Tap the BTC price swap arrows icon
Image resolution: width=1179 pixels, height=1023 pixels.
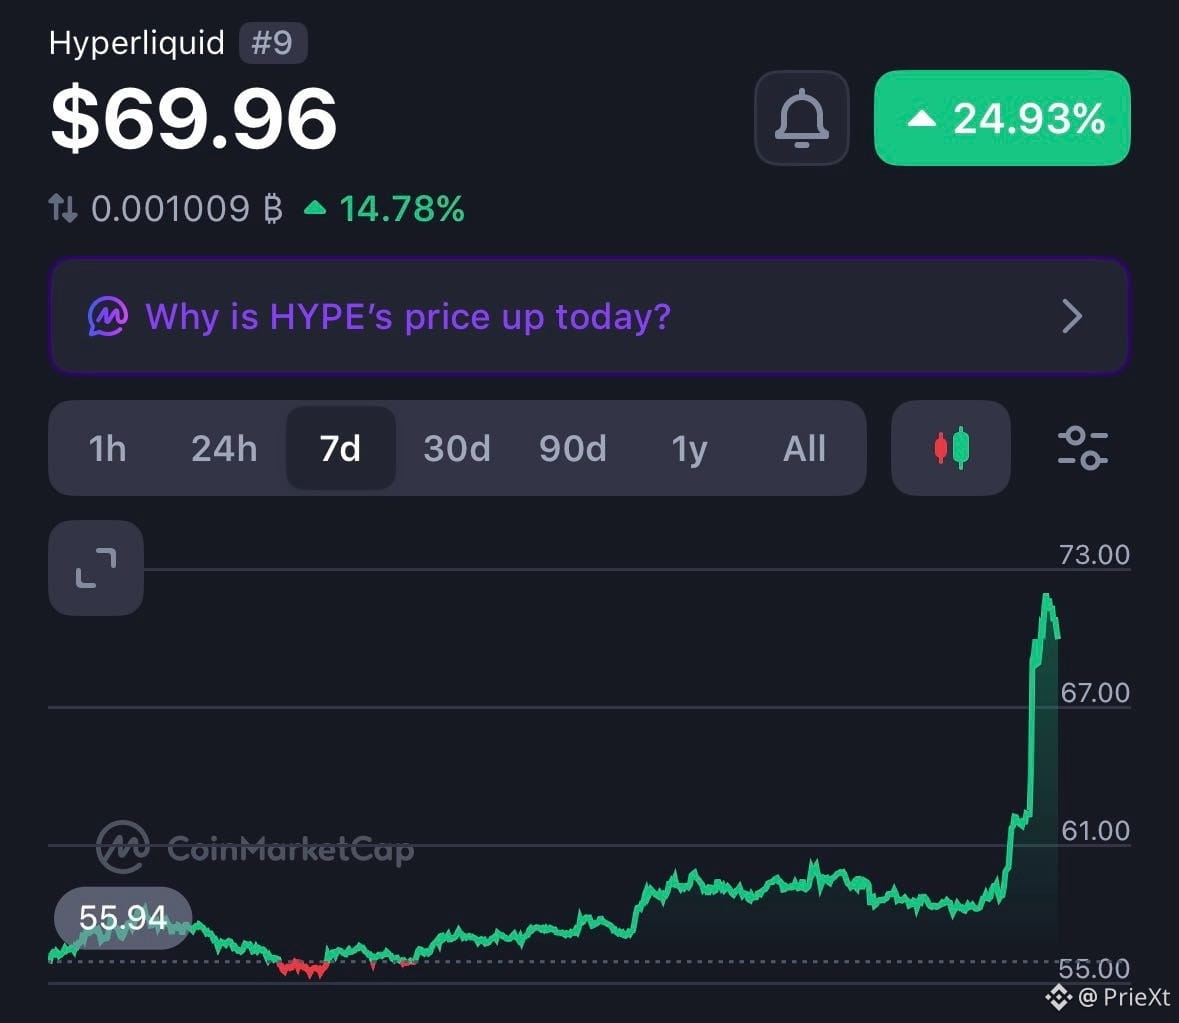63,208
